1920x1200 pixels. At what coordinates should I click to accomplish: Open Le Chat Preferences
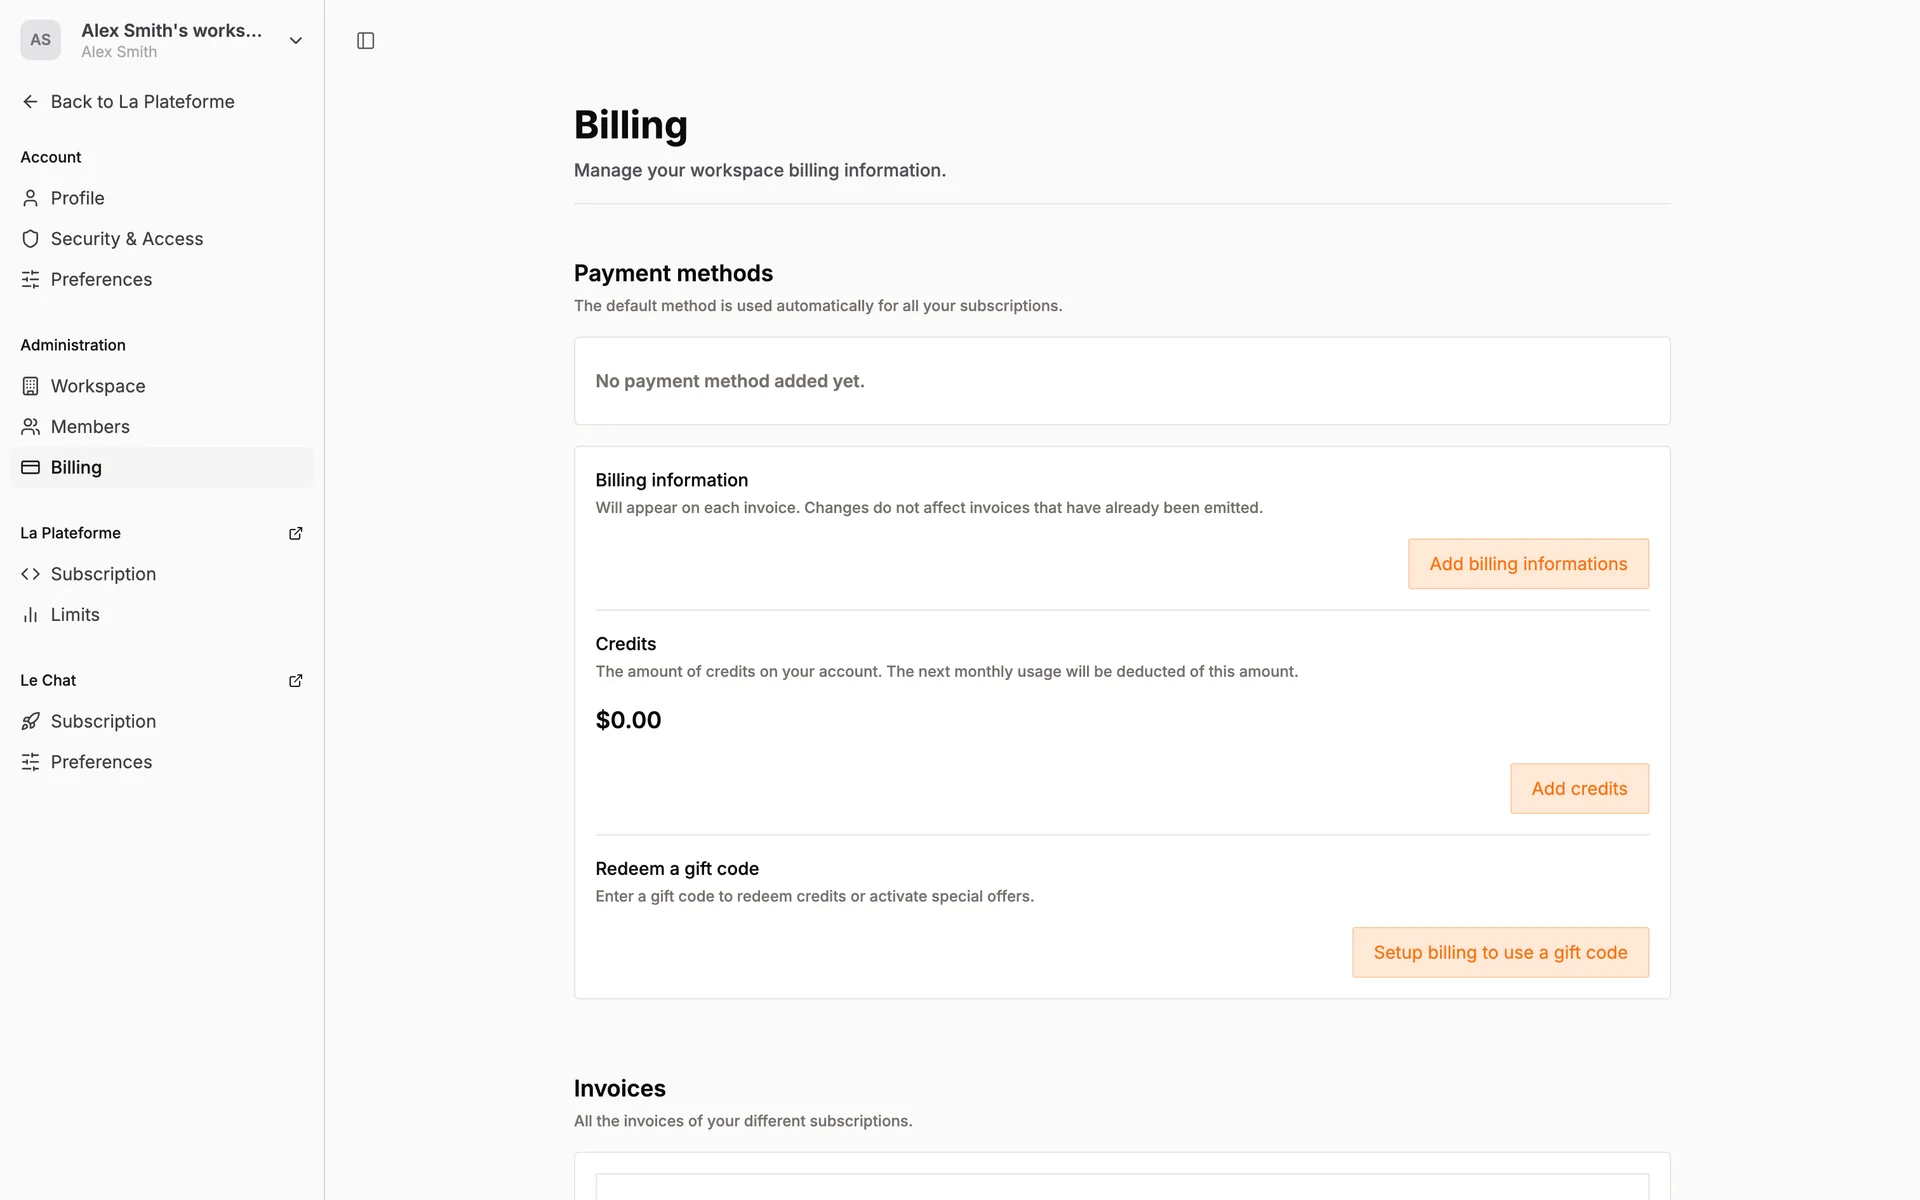101,762
